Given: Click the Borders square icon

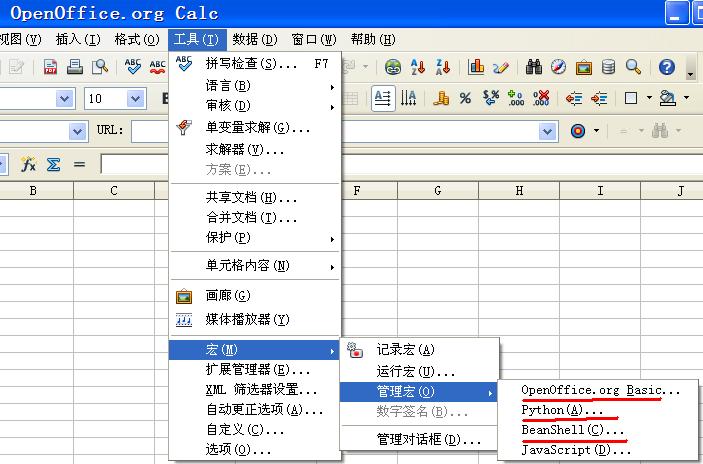Looking at the screenshot, I should (631, 98).
